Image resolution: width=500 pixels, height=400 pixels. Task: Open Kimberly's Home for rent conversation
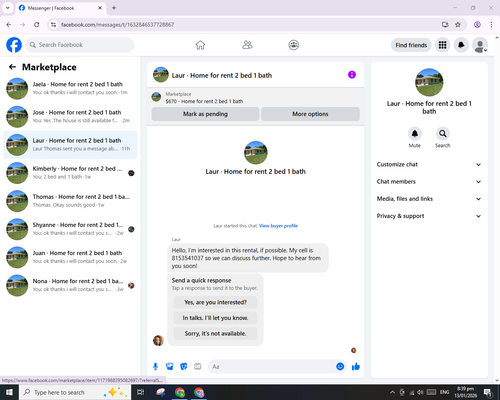tap(70, 173)
